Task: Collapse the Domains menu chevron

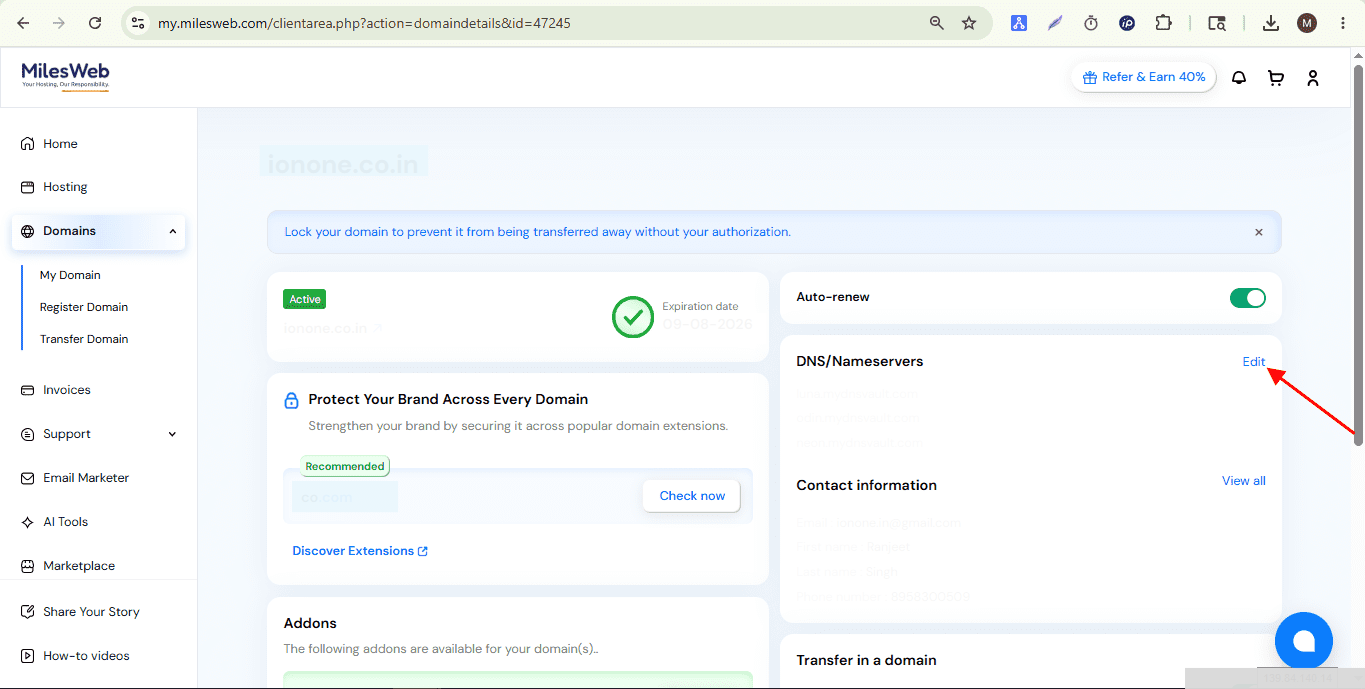Action: pos(172,231)
